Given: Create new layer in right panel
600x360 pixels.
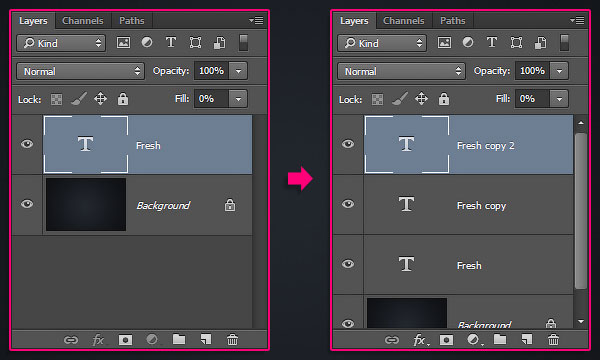Looking at the screenshot, I should [x=527, y=339].
